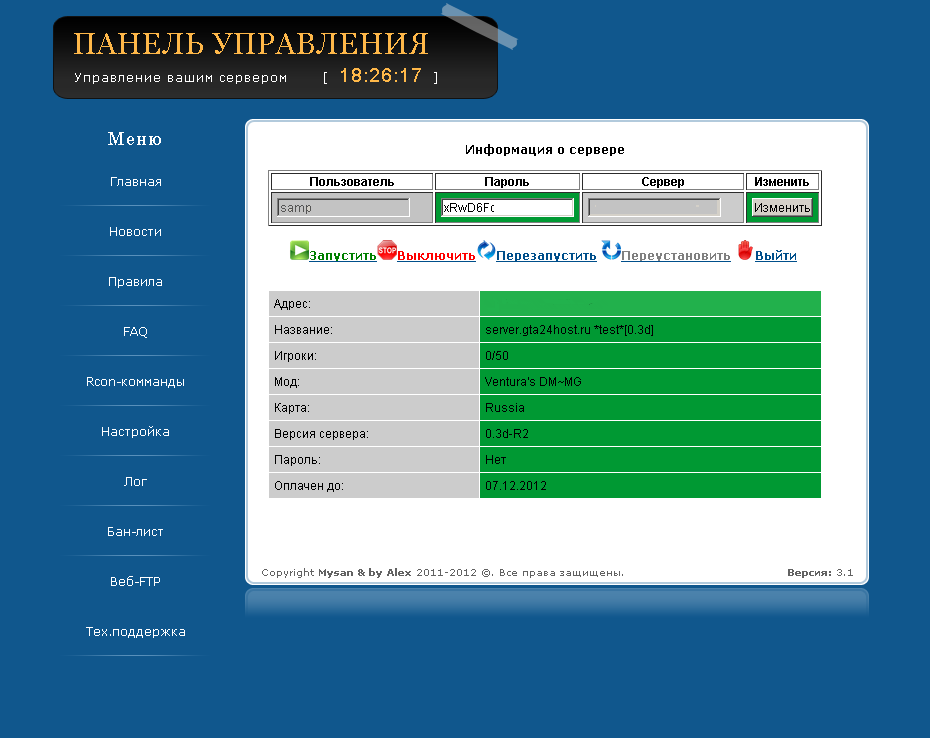Click the Пароль column header in top table

[507, 182]
